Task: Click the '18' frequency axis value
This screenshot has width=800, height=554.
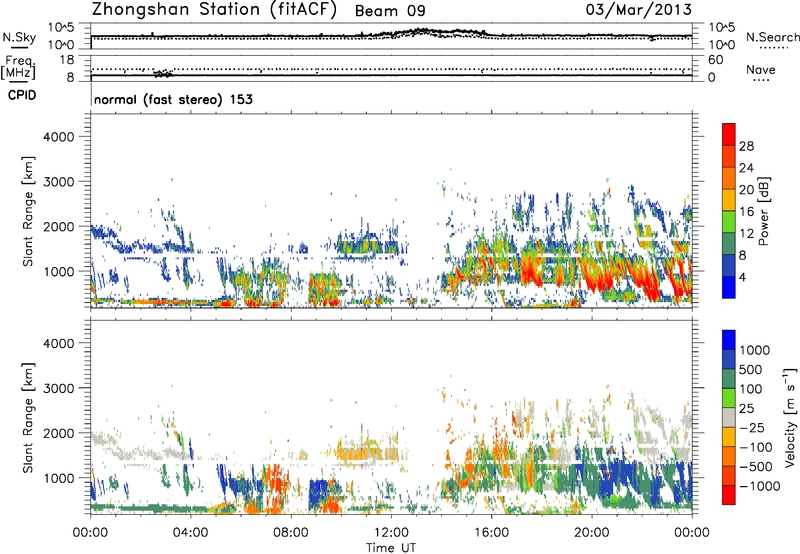Action: tap(67, 60)
